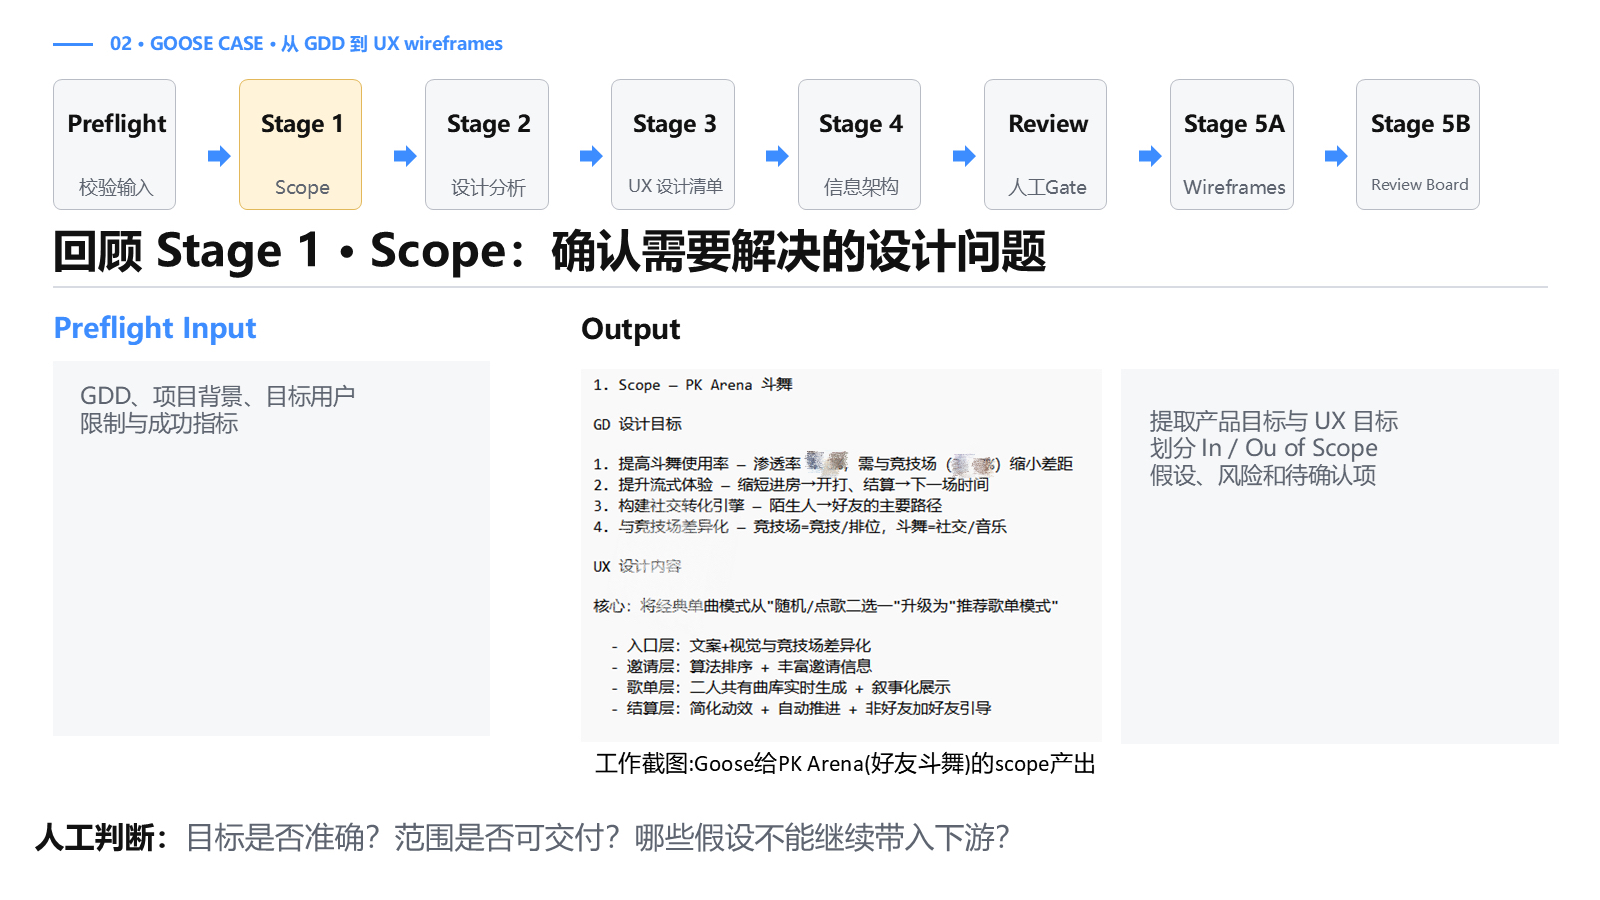Click the arrow between Preflight and Stage 1

click(x=219, y=156)
